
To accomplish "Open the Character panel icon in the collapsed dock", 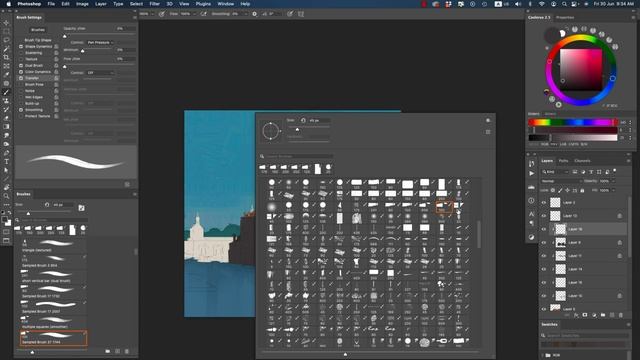I will (x=531, y=214).
